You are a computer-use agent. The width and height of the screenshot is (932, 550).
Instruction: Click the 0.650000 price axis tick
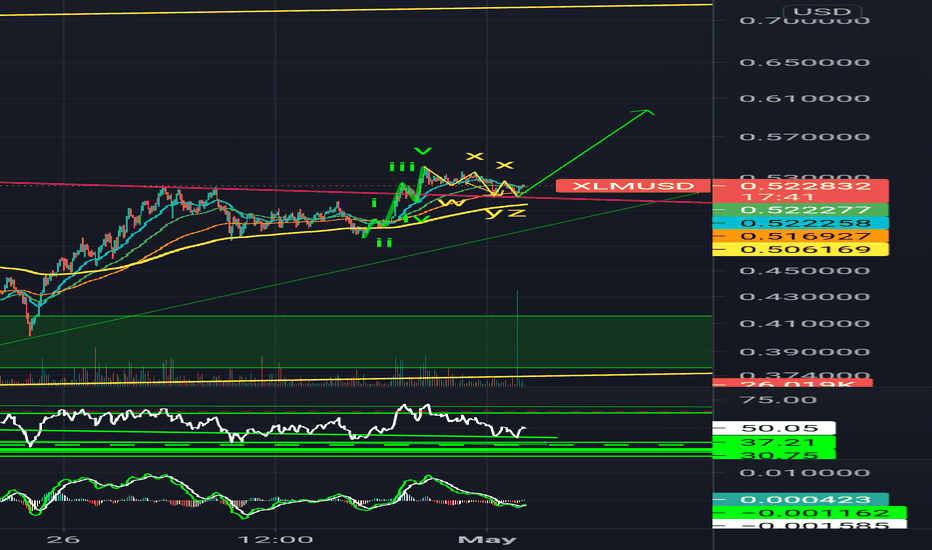[x=804, y=62]
